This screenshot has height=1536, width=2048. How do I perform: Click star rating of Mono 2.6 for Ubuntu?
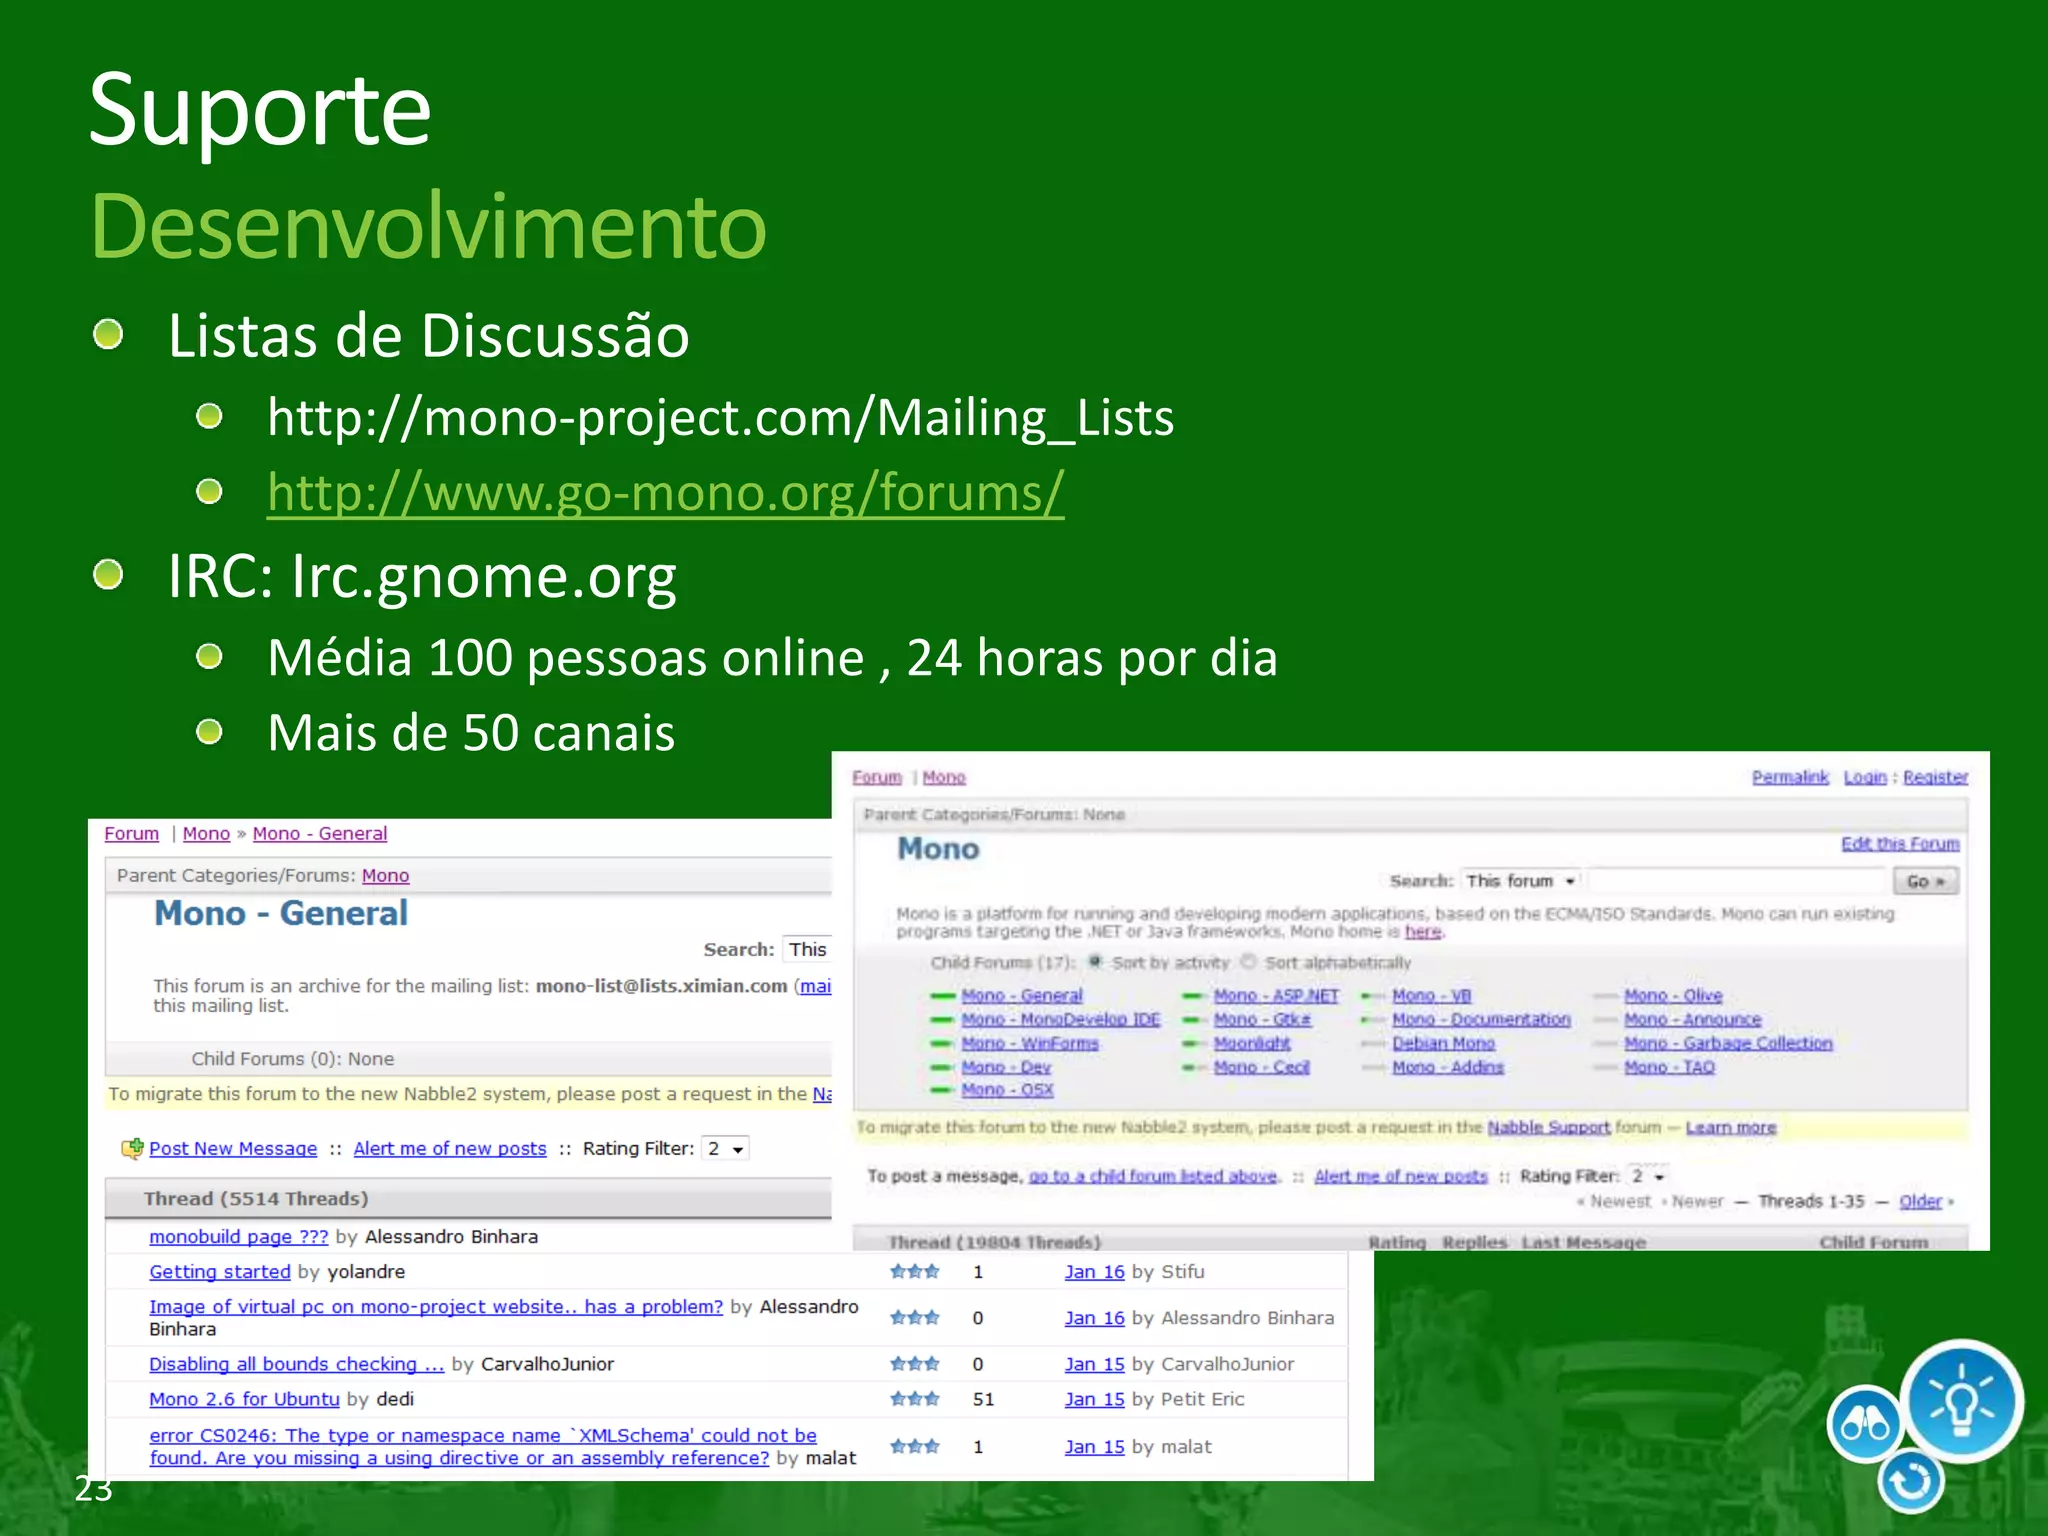tap(914, 1399)
